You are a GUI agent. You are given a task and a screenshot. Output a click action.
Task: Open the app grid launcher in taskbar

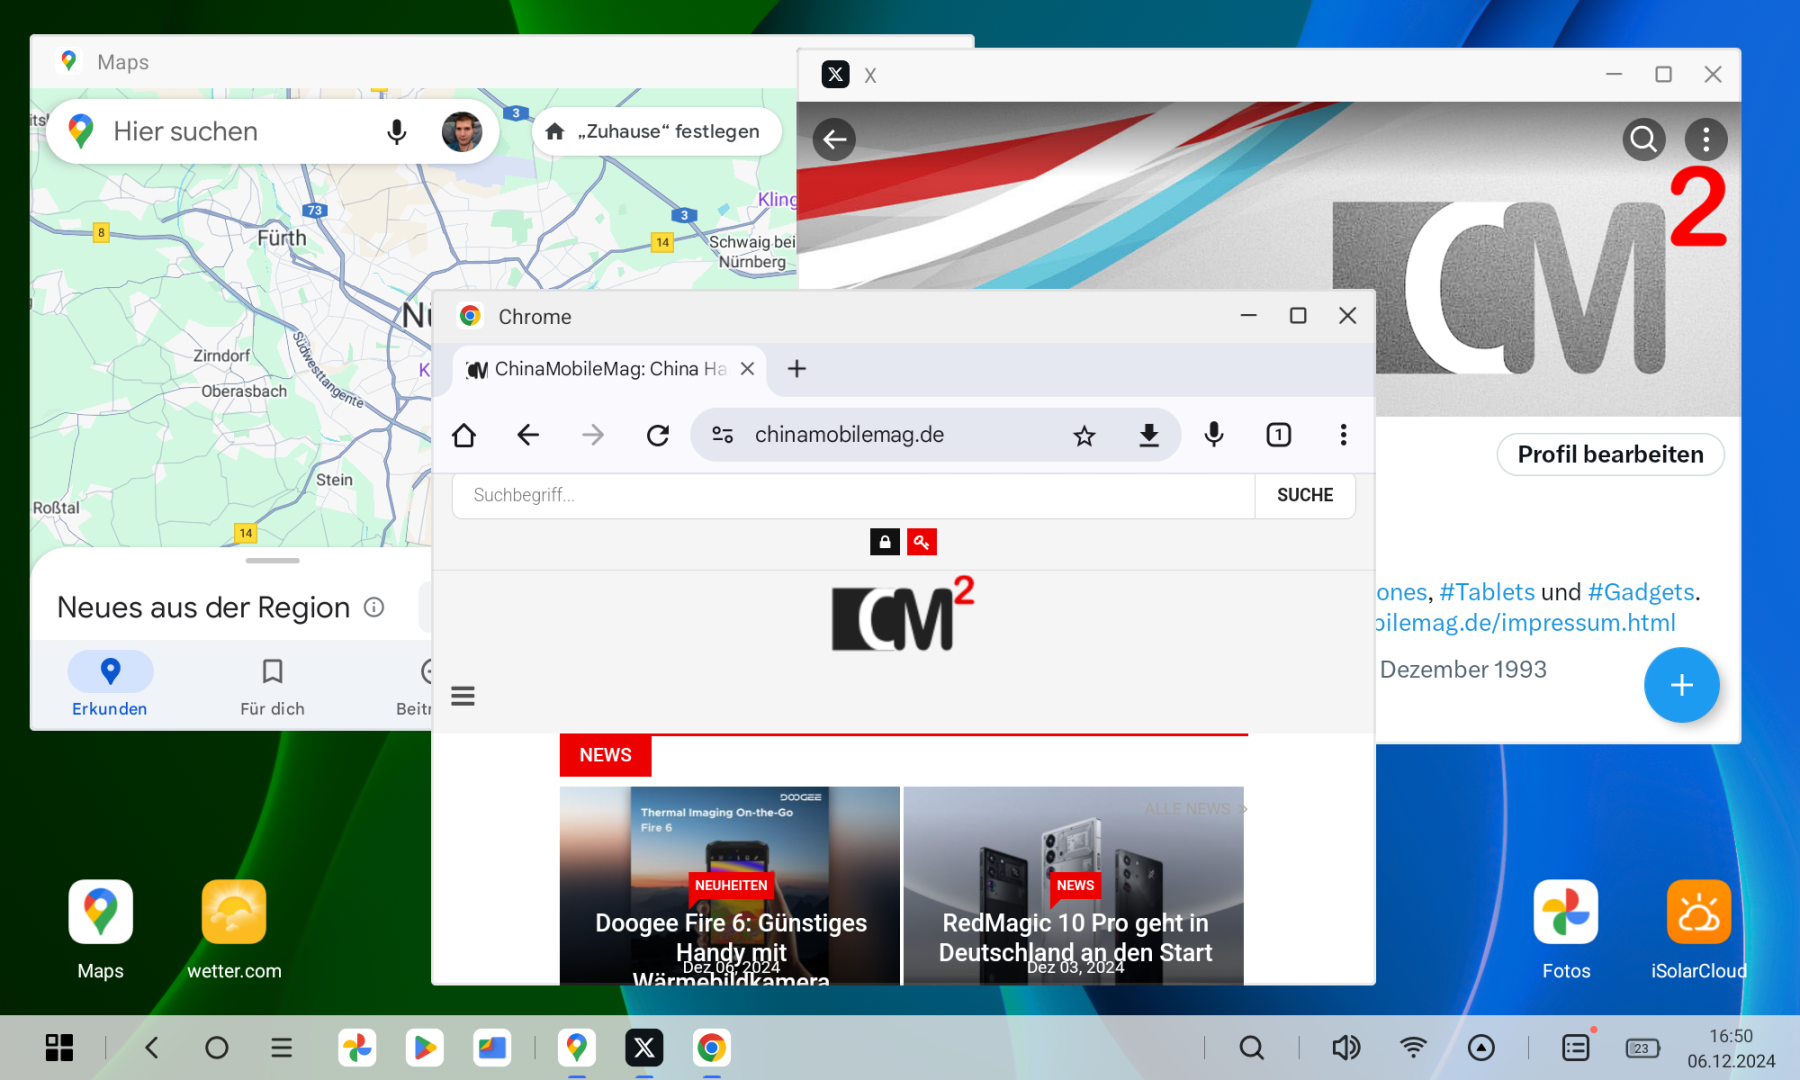59,1047
